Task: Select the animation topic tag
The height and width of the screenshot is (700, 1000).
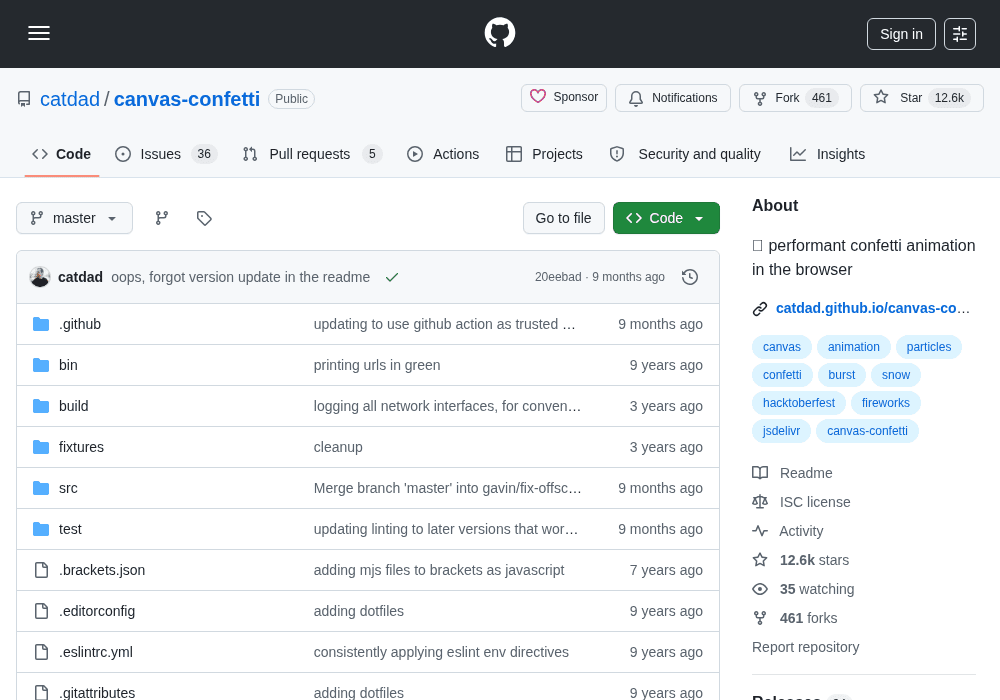Action: 853,347
